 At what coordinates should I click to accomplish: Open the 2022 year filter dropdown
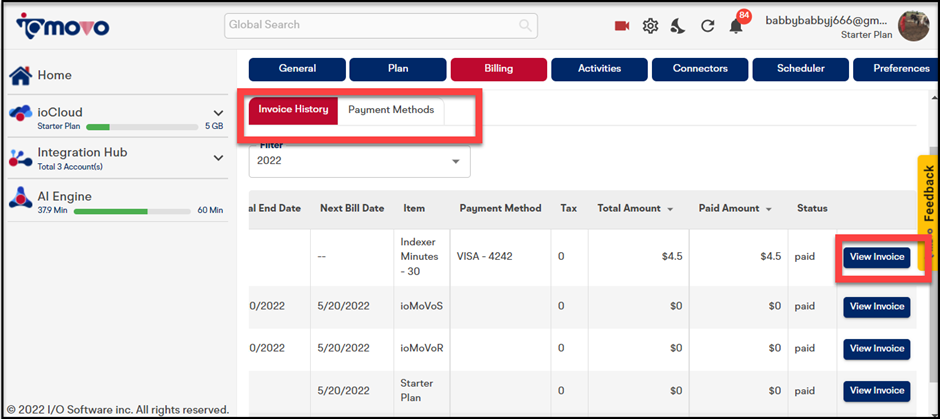(x=360, y=161)
